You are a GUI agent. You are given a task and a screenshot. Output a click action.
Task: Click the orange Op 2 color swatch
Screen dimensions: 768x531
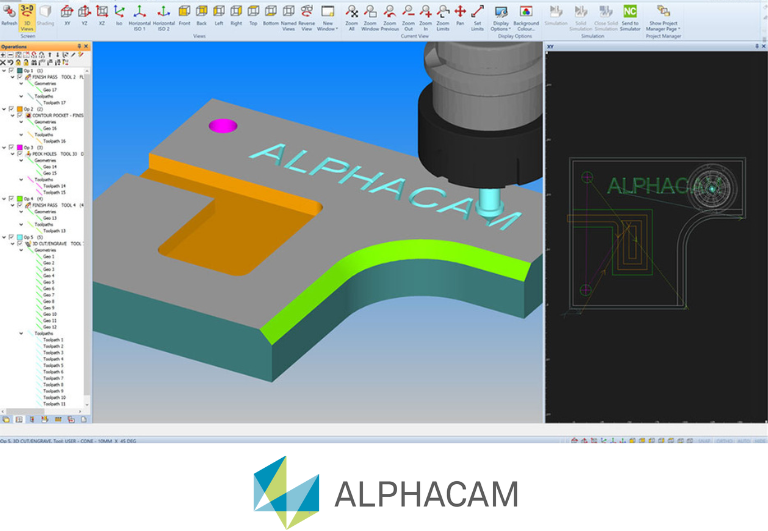[x=19, y=109]
